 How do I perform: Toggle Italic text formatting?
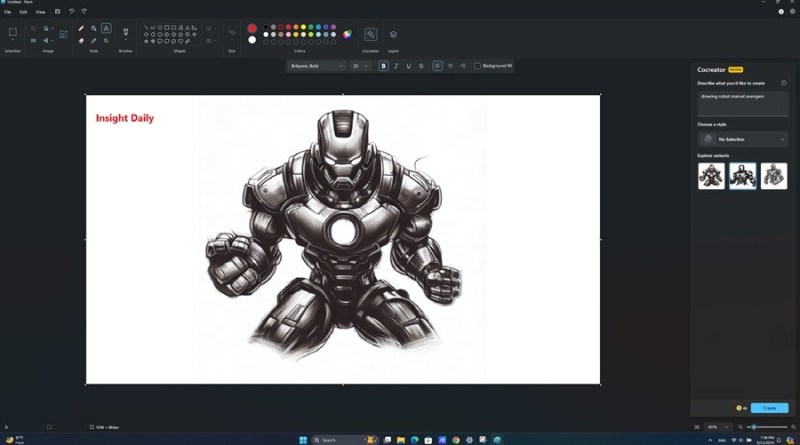click(396, 66)
